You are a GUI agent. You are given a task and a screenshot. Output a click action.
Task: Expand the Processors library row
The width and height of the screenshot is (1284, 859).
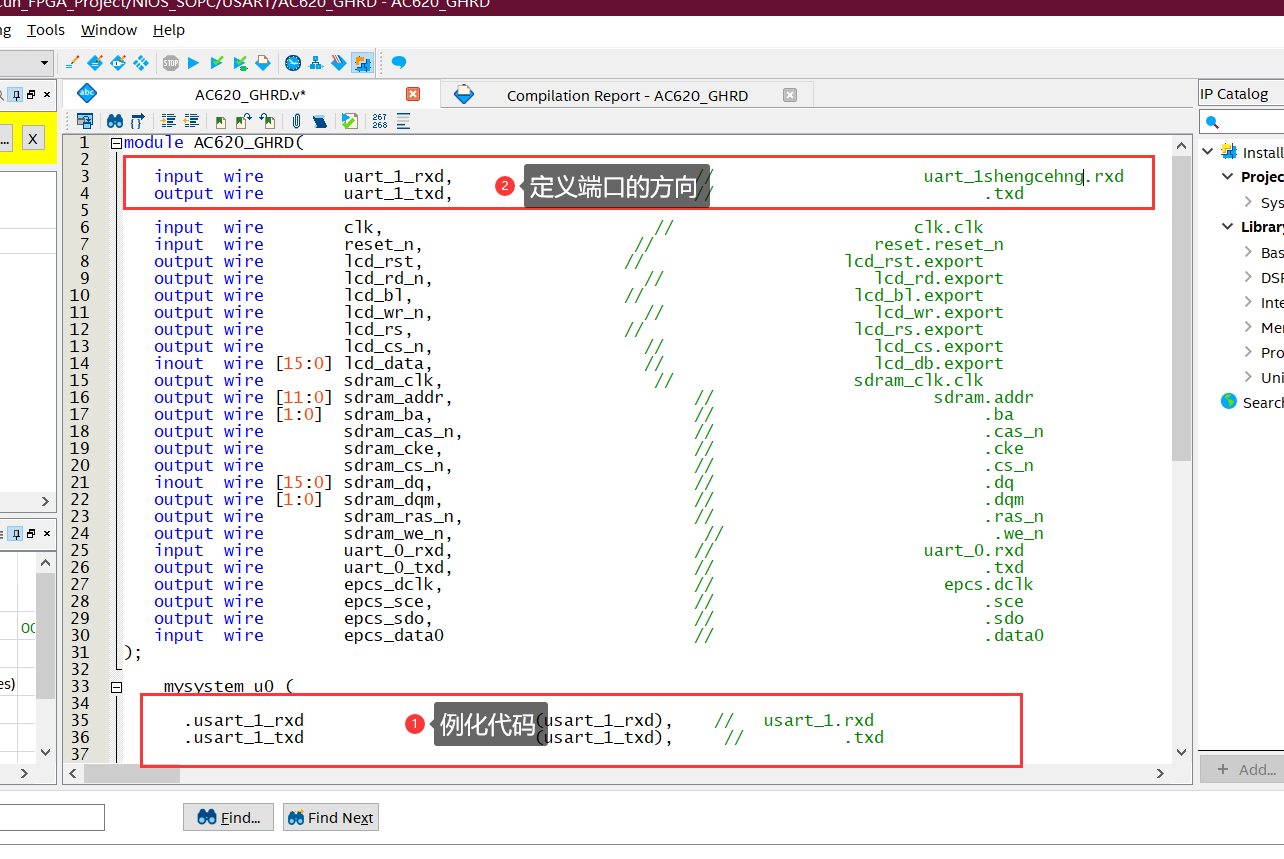[x=1248, y=352]
